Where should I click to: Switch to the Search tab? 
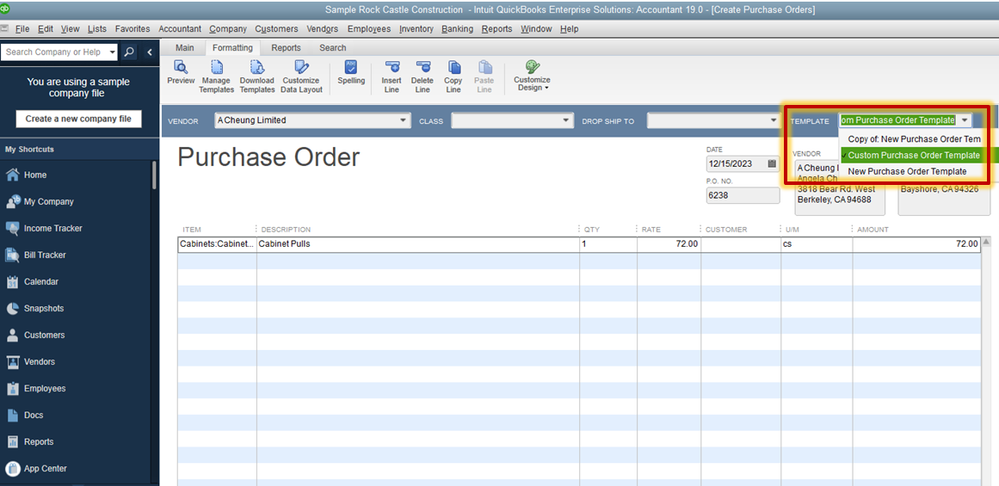click(x=333, y=48)
